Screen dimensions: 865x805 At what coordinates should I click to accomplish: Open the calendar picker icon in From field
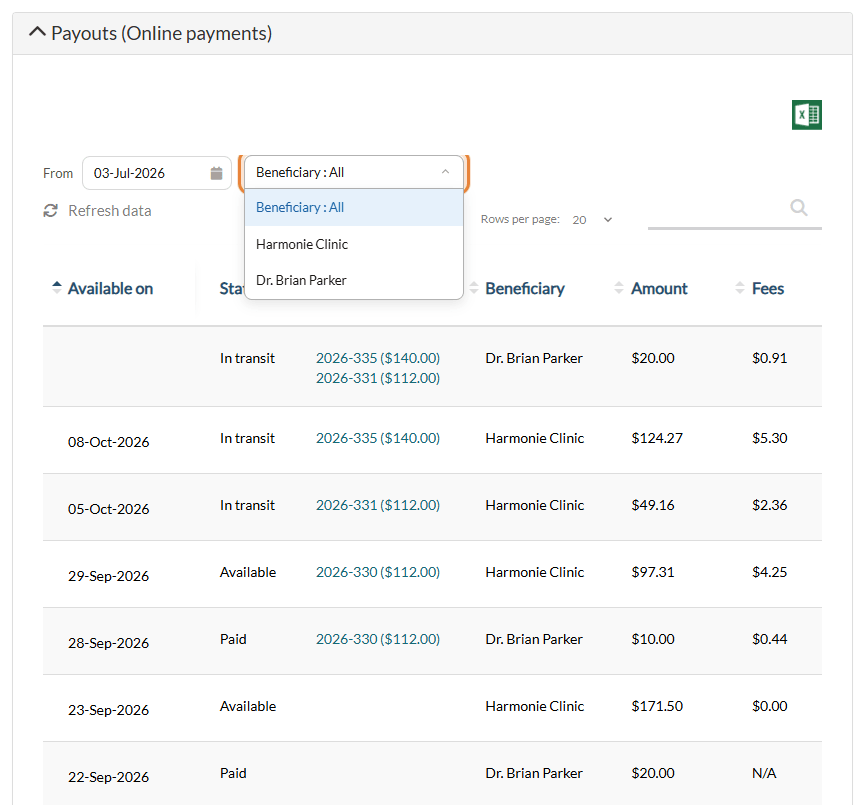tap(216, 173)
